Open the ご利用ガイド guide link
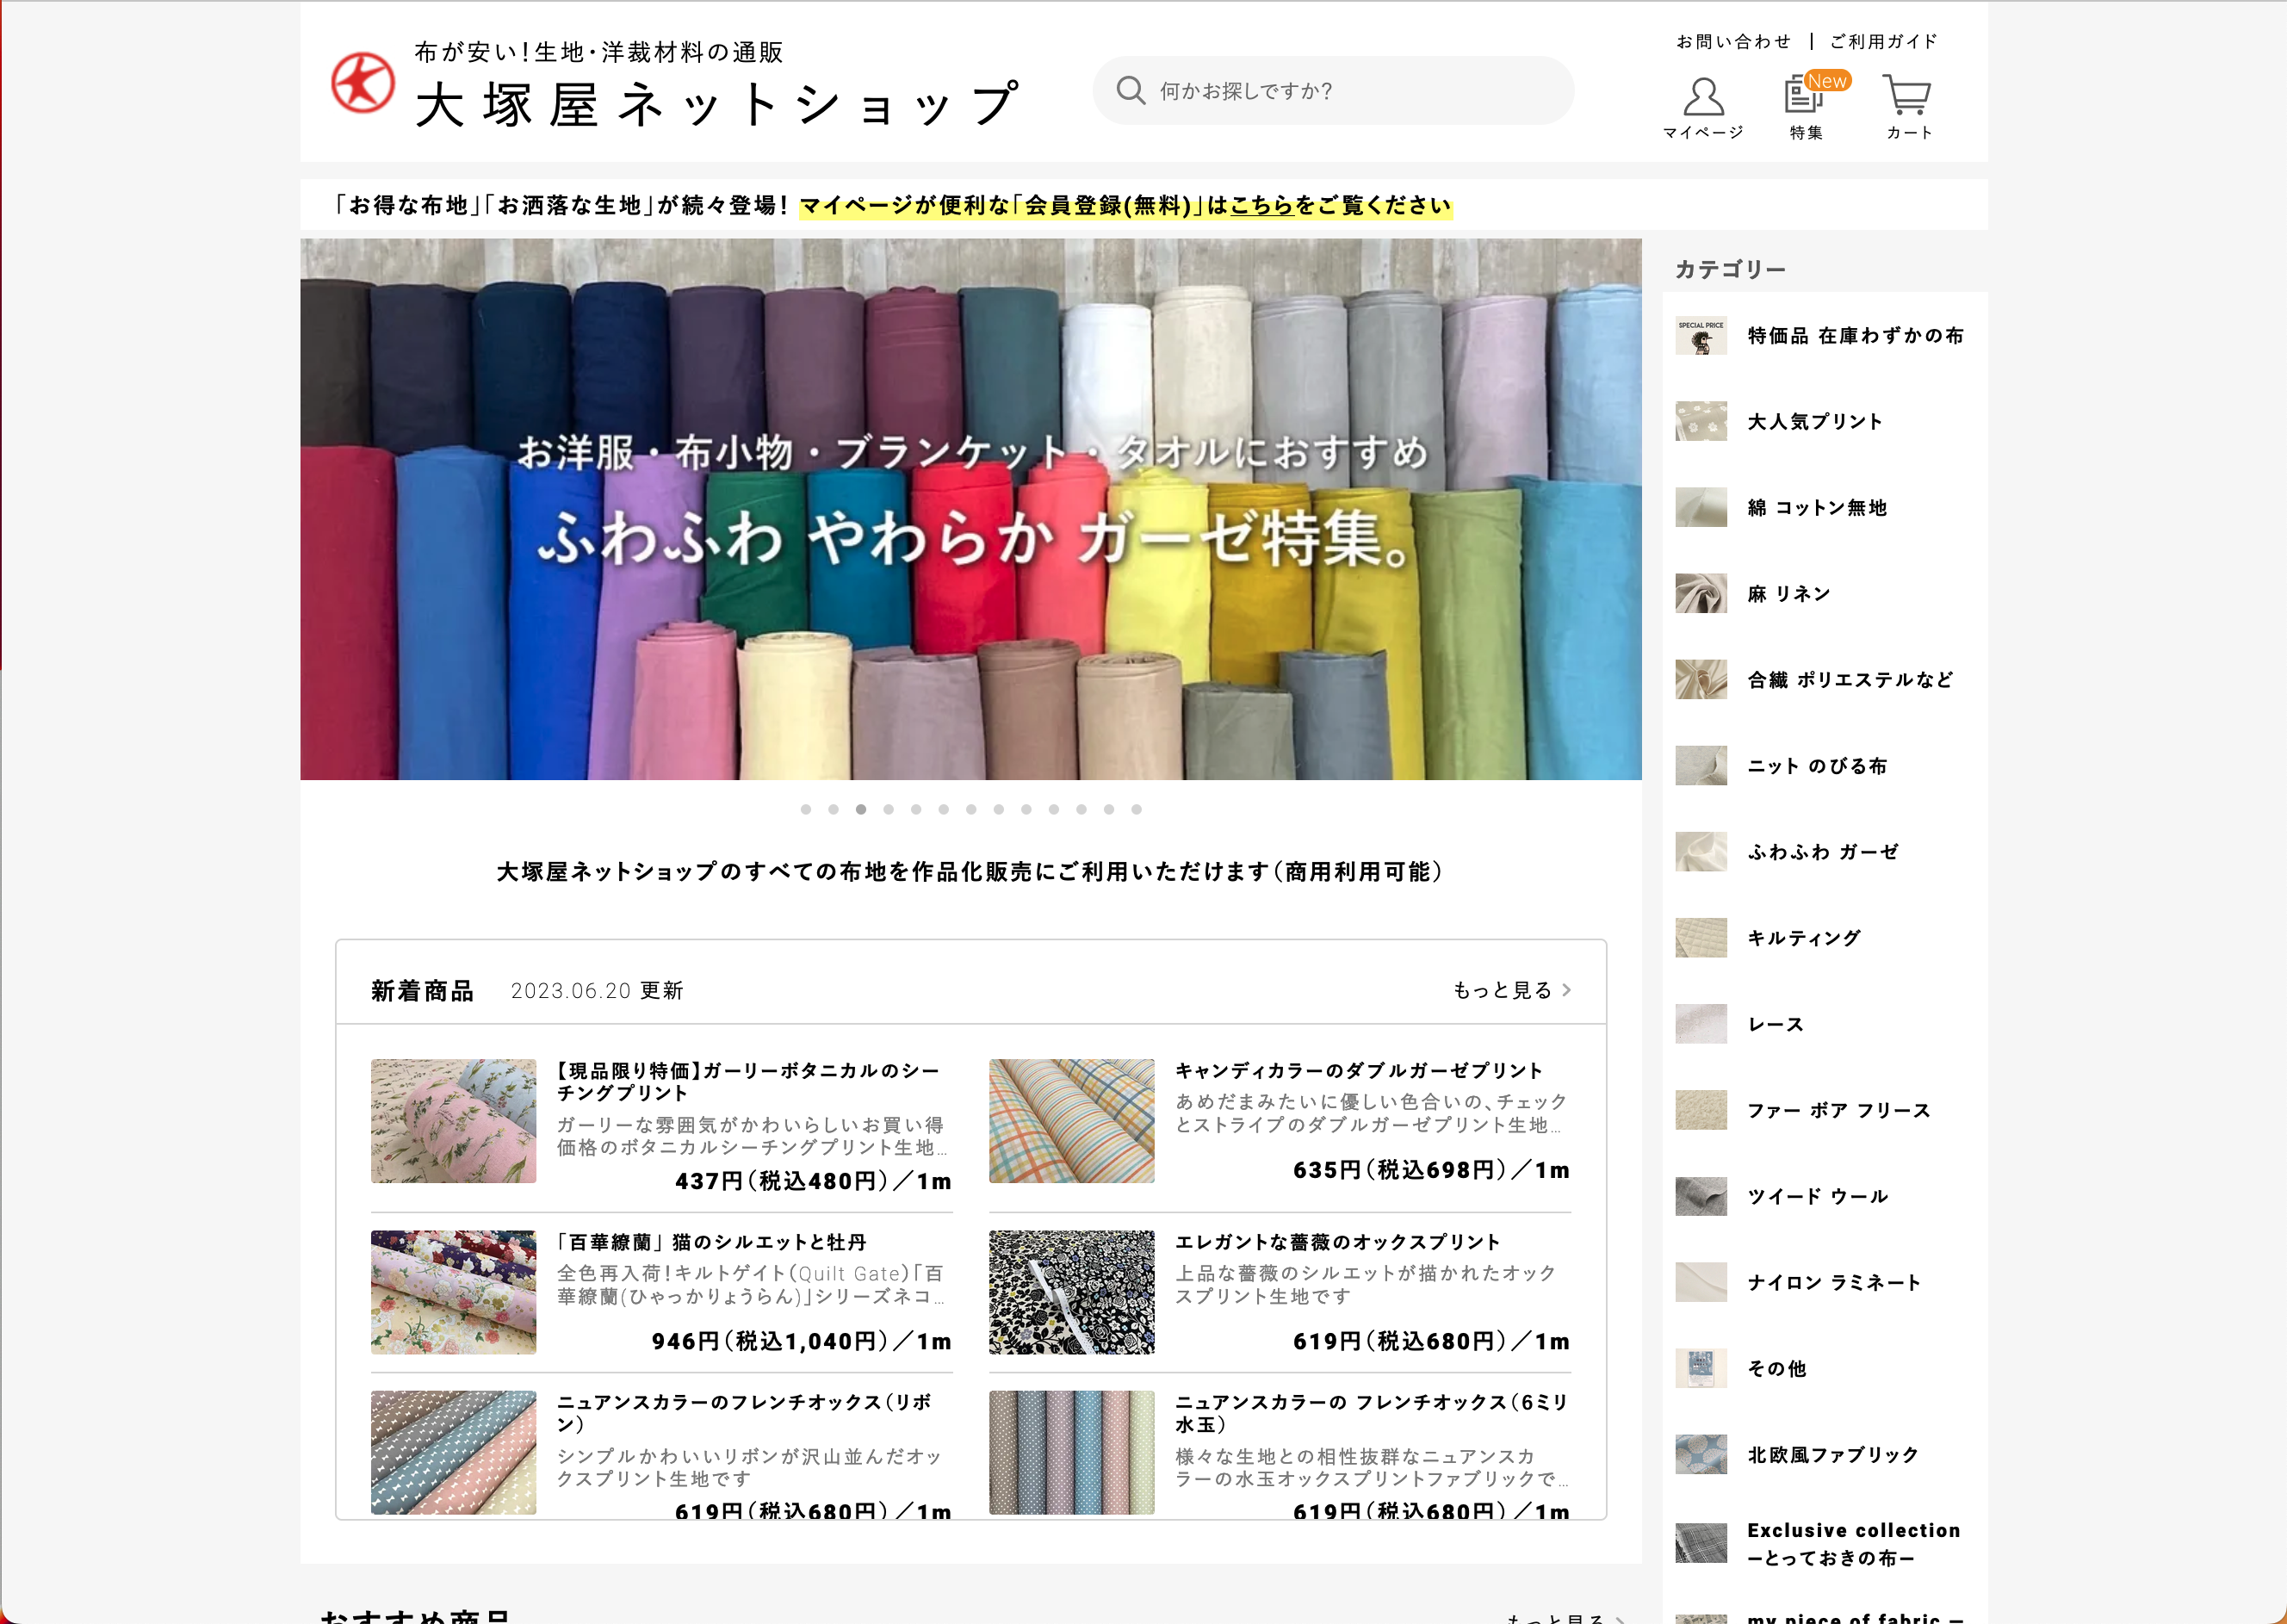 coord(1883,42)
